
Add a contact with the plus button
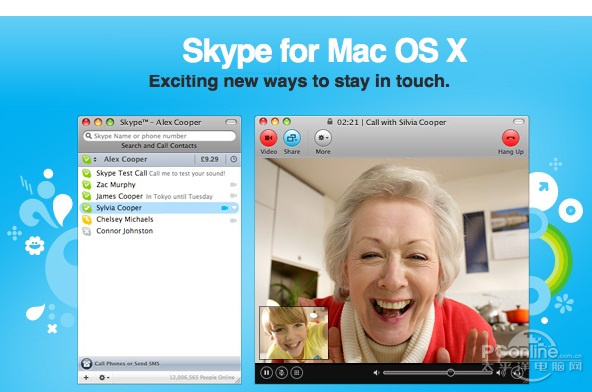[86, 377]
